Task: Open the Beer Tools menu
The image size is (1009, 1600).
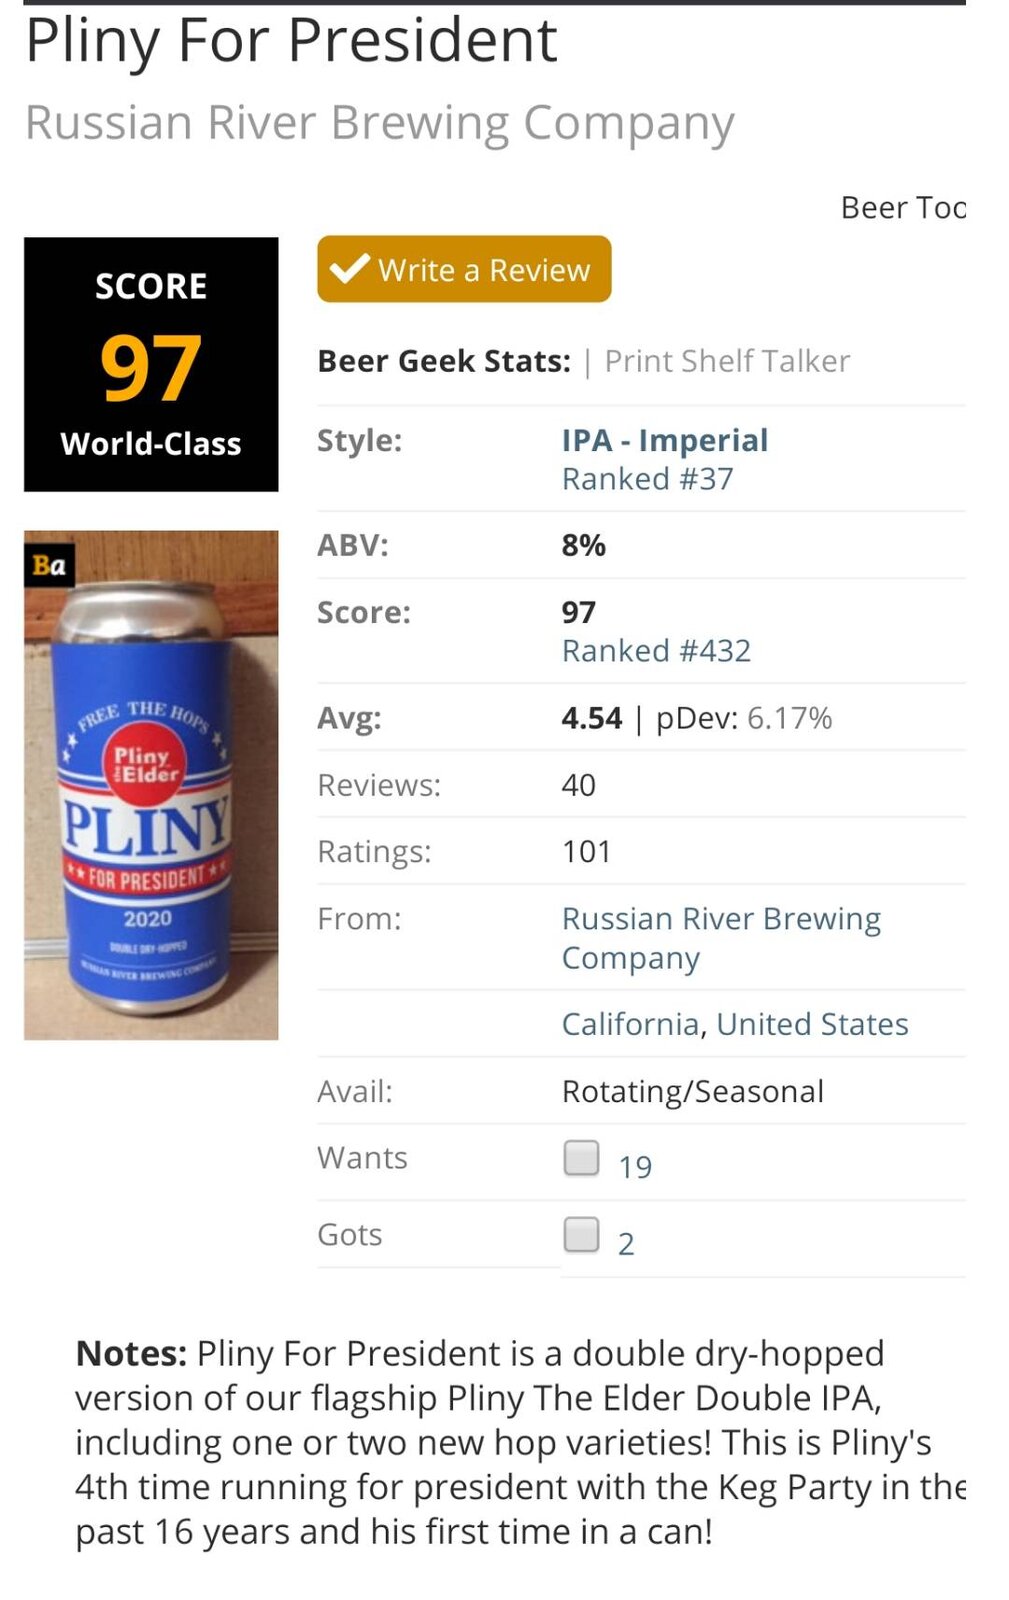Action: pyautogui.click(x=903, y=208)
